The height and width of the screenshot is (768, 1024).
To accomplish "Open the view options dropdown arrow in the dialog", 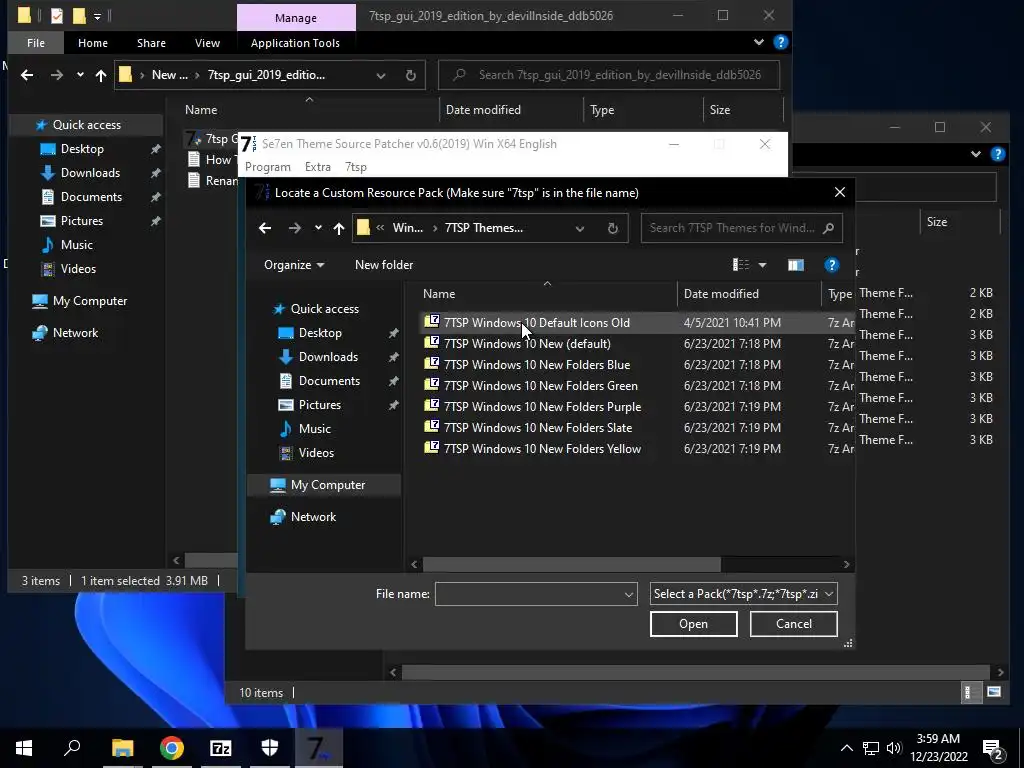I will tap(762, 264).
